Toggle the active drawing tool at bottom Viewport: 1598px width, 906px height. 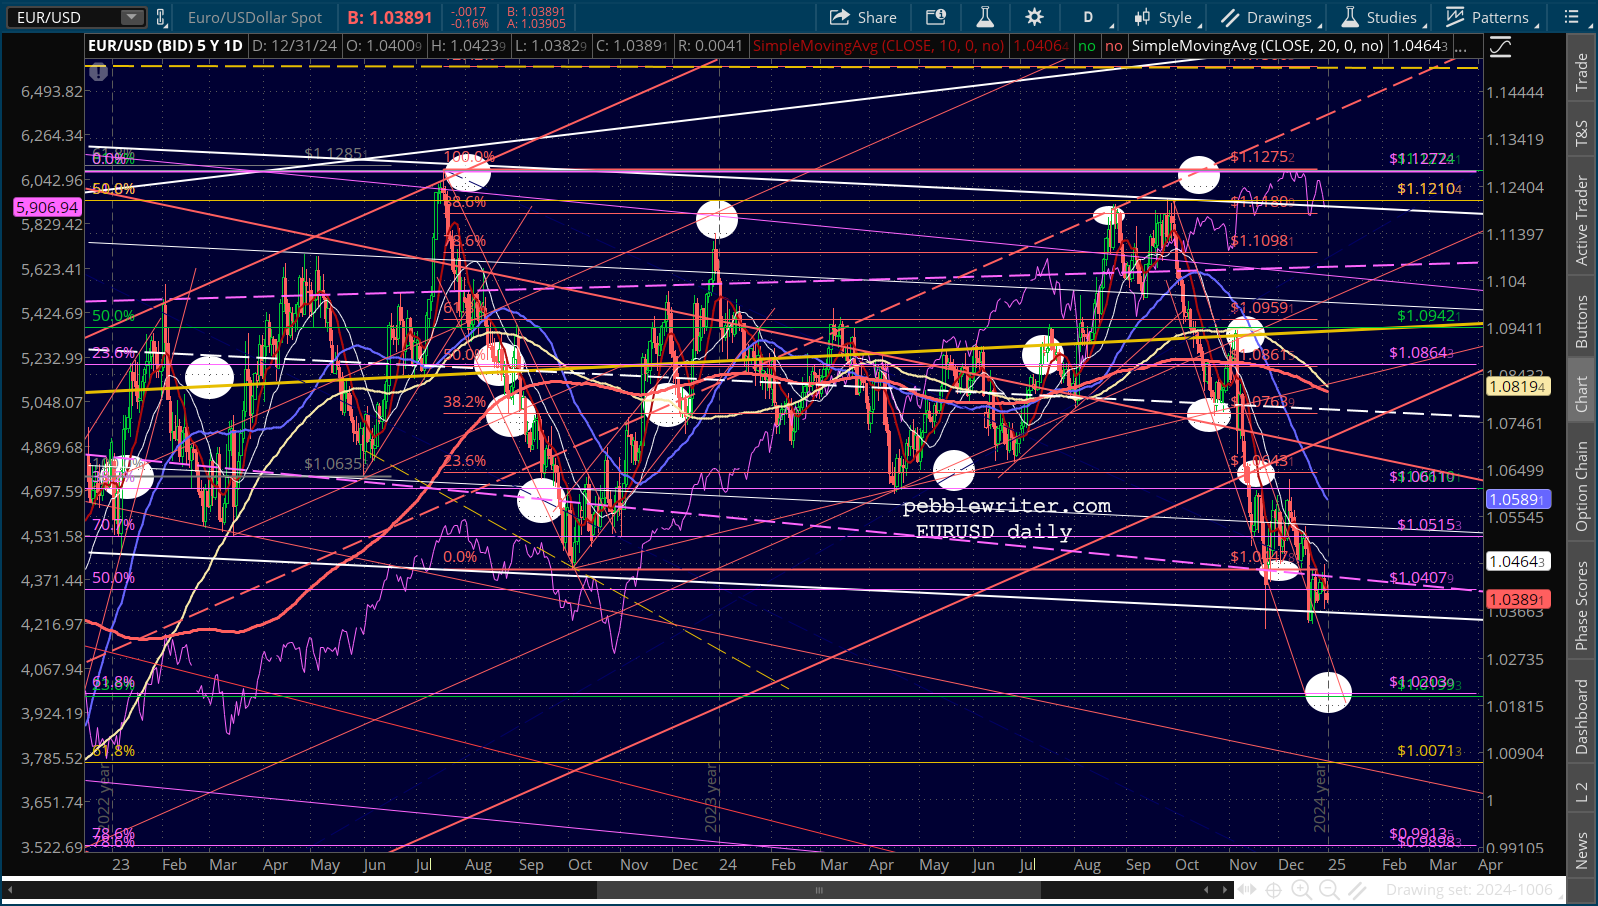1357,889
